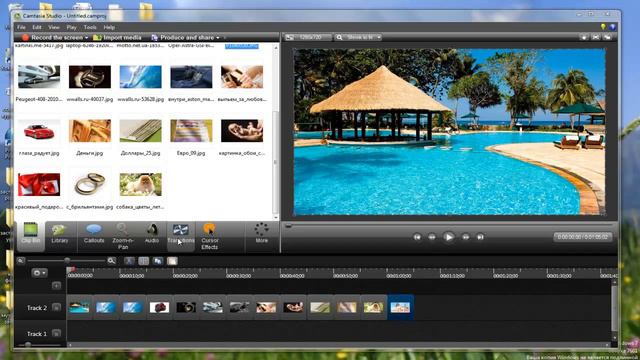640x360 pixels.
Task: Click the full screen preview icon
Action: click(x=596, y=37)
